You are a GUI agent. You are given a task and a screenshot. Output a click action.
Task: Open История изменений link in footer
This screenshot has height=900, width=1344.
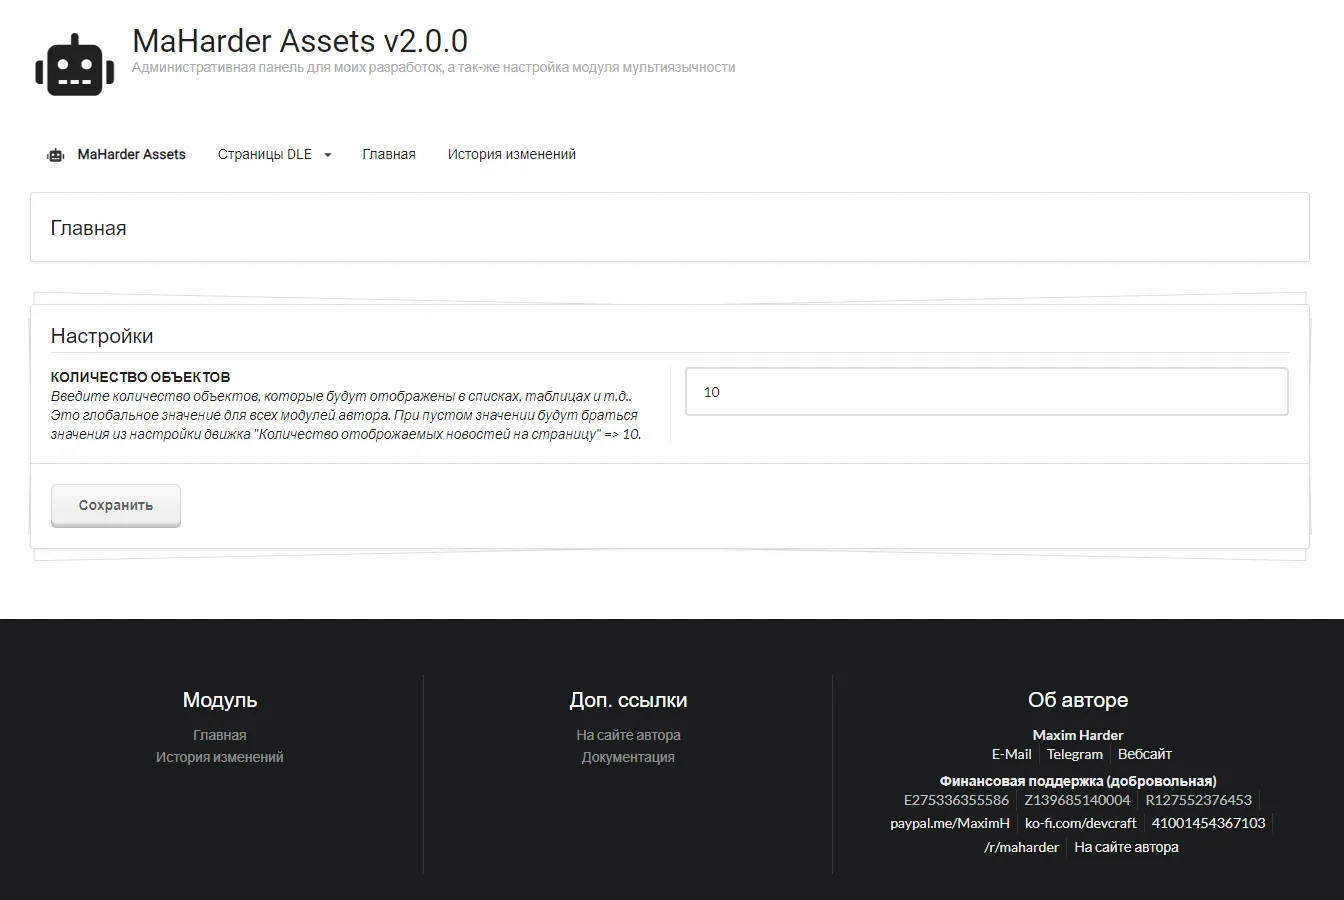(219, 757)
